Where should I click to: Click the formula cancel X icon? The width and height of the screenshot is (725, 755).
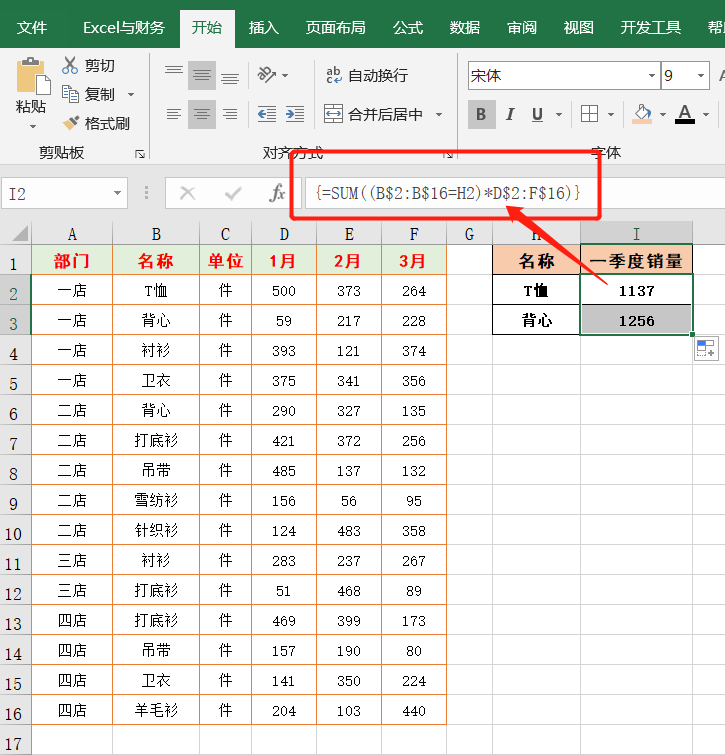click(187, 193)
